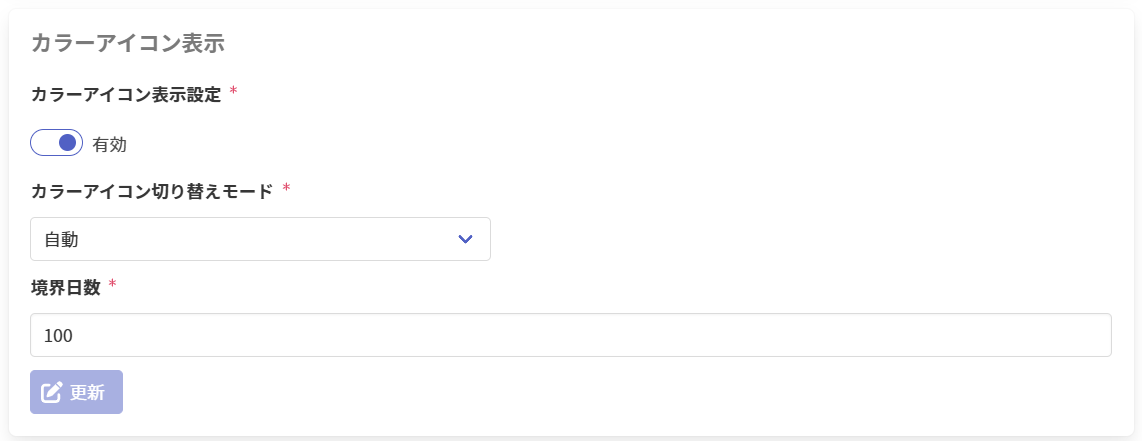The image size is (1142, 441).
Task: Click the outlined track of the 有効 switch
Action: coord(41,143)
